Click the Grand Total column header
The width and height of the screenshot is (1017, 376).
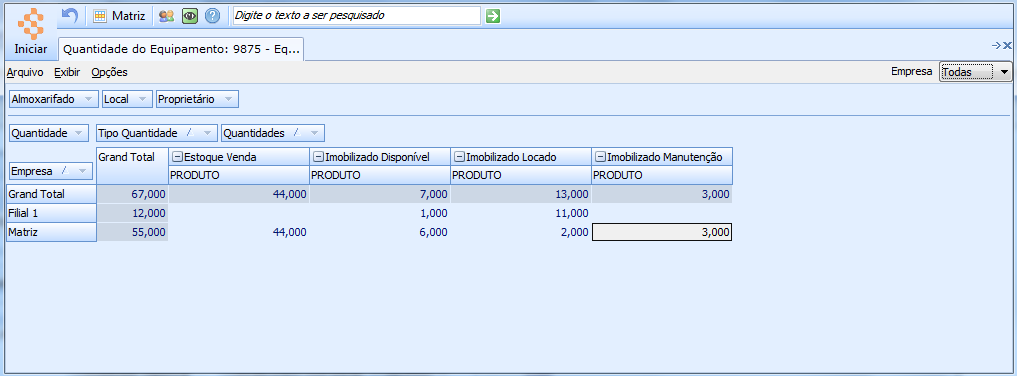point(132,166)
